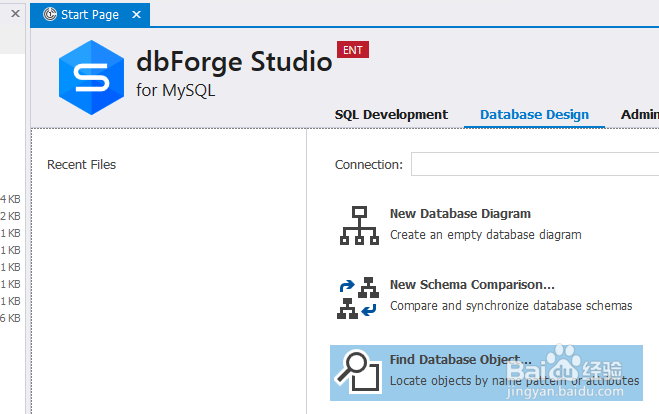
Task: Switch to the Start Page tab
Action: coord(90,15)
